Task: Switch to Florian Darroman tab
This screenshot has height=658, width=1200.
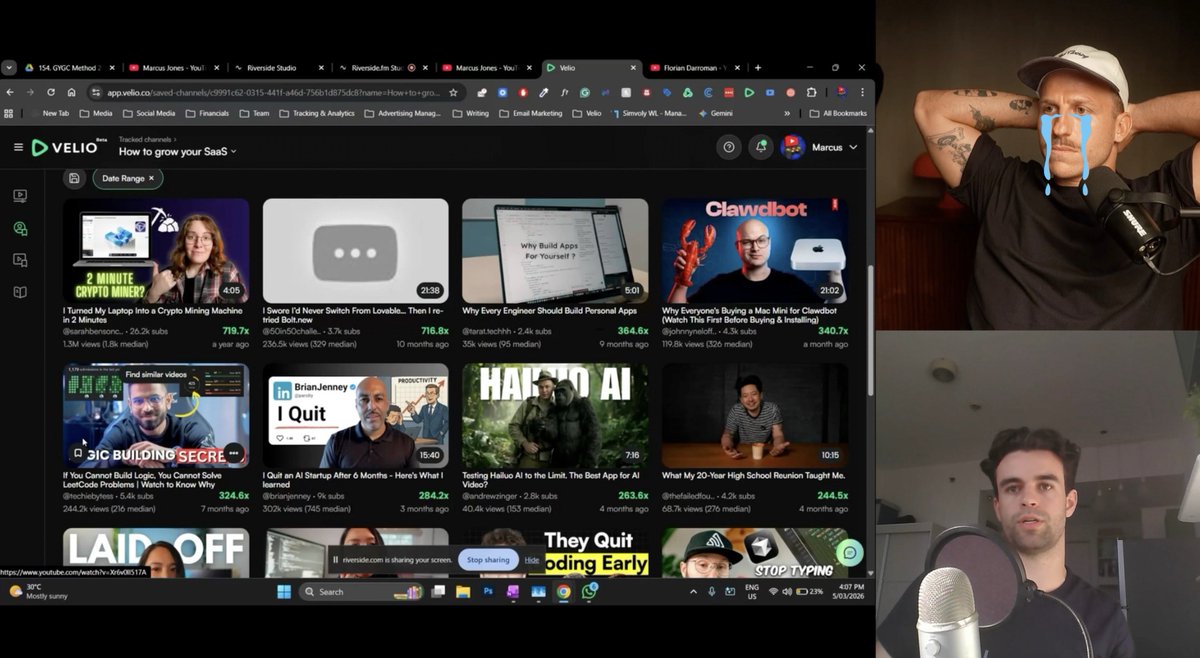Action: [x=693, y=68]
